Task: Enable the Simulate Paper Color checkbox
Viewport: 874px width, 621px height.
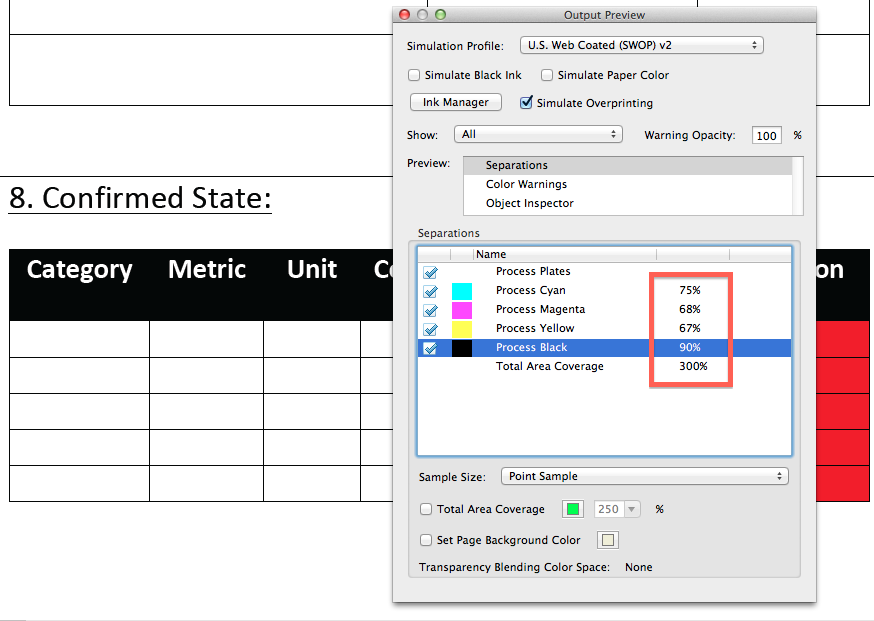Action: (x=547, y=75)
